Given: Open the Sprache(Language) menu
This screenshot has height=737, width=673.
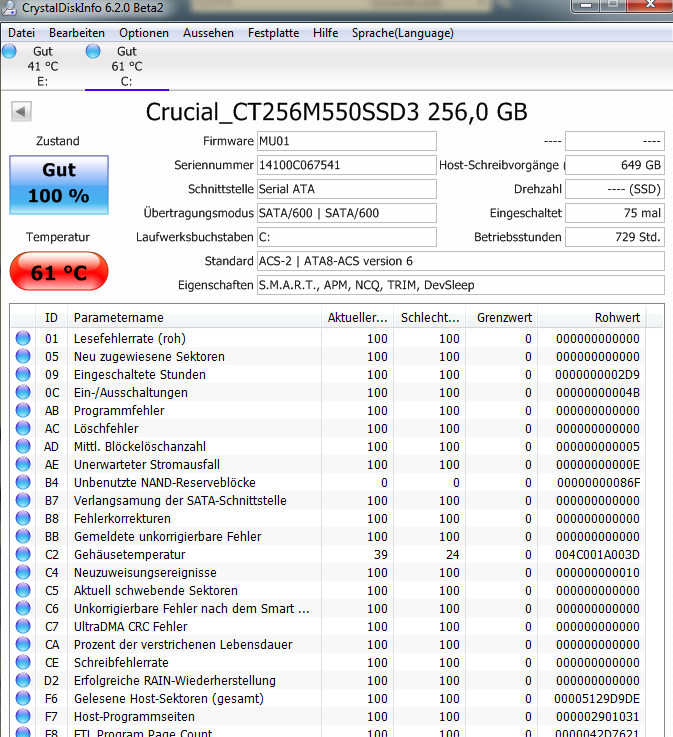Looking at the screenshot, I should pyautogui.click(x=403, y=33).
